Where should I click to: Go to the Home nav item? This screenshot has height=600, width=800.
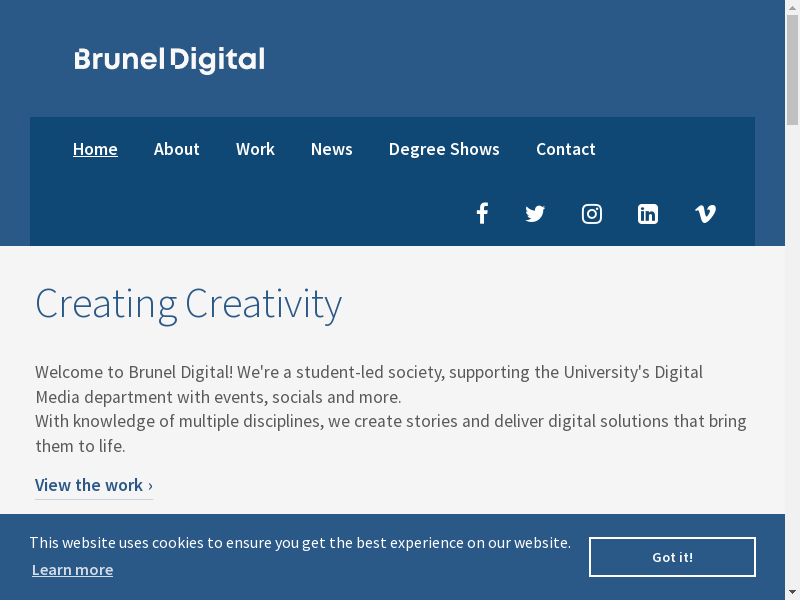pos(95,149)
